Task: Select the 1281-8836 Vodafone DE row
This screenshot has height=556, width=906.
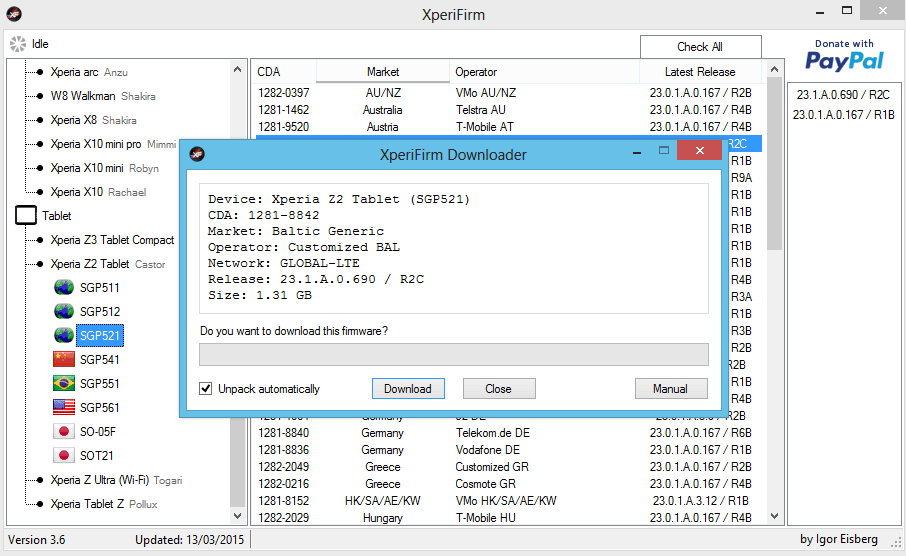Action: (507, 450)
